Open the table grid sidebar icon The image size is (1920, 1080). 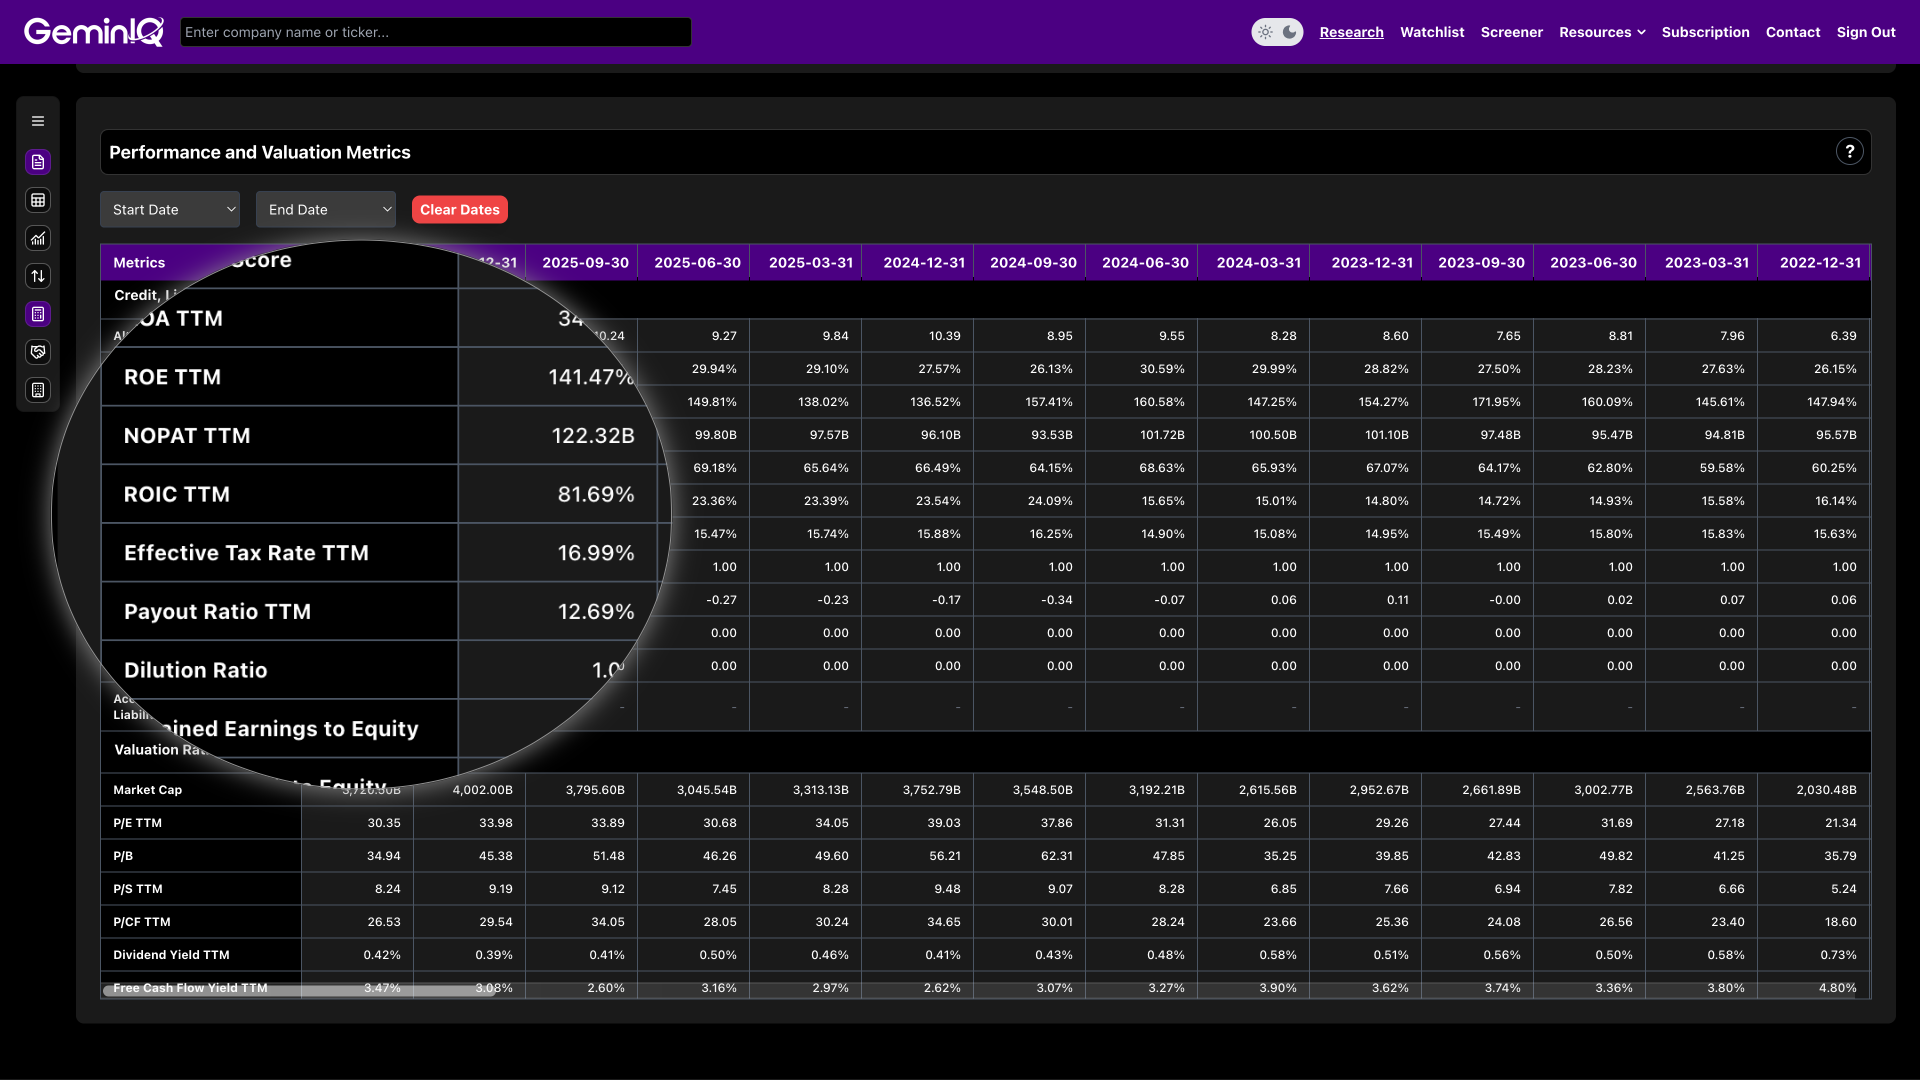pos(38,200)
